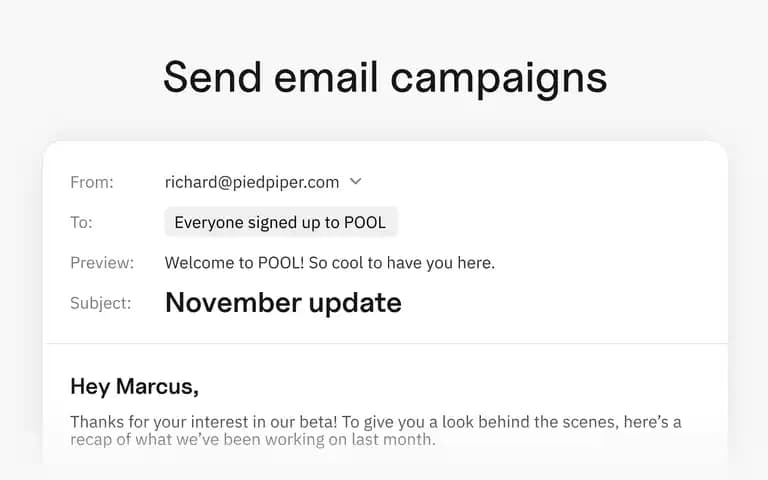Click the Preview: label
The height and width of the screenshot is (480, 768).
tap(102, 263)
